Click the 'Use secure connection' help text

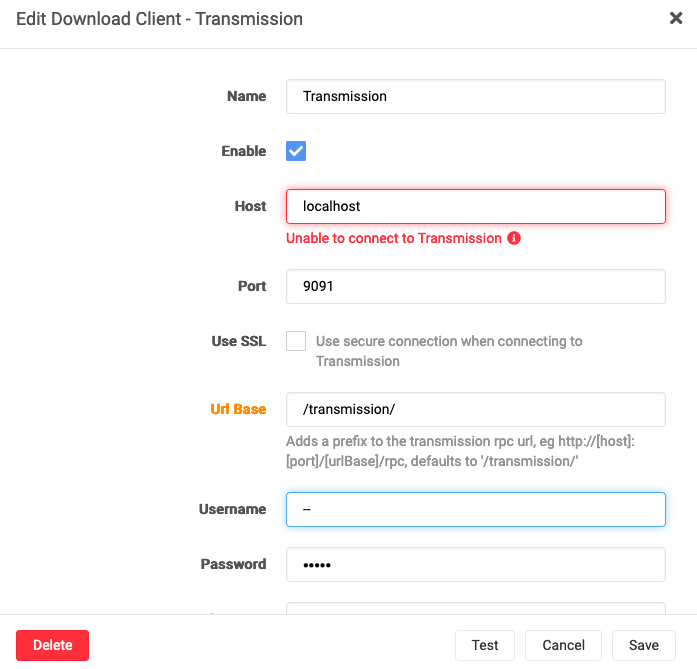click(449, 351)
